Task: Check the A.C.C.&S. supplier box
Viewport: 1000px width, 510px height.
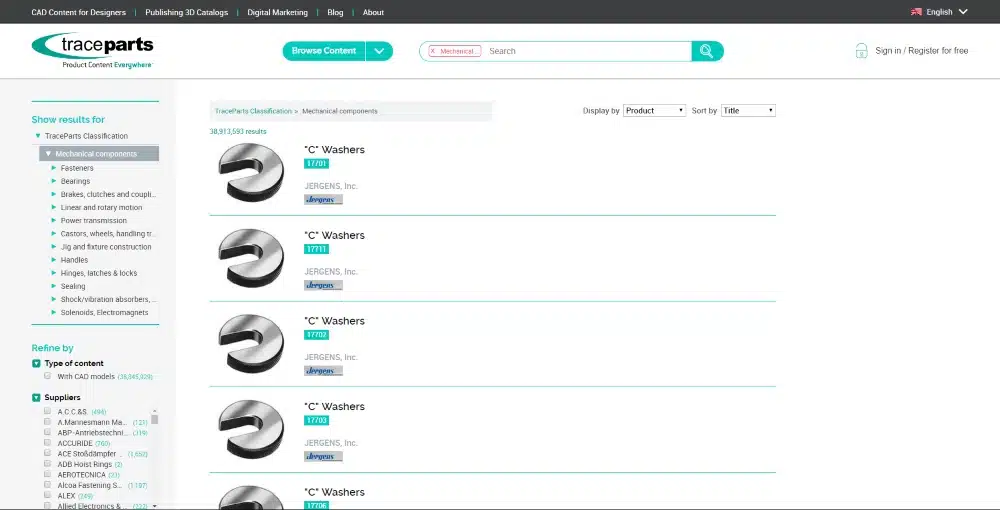Action: coord(47,411)
